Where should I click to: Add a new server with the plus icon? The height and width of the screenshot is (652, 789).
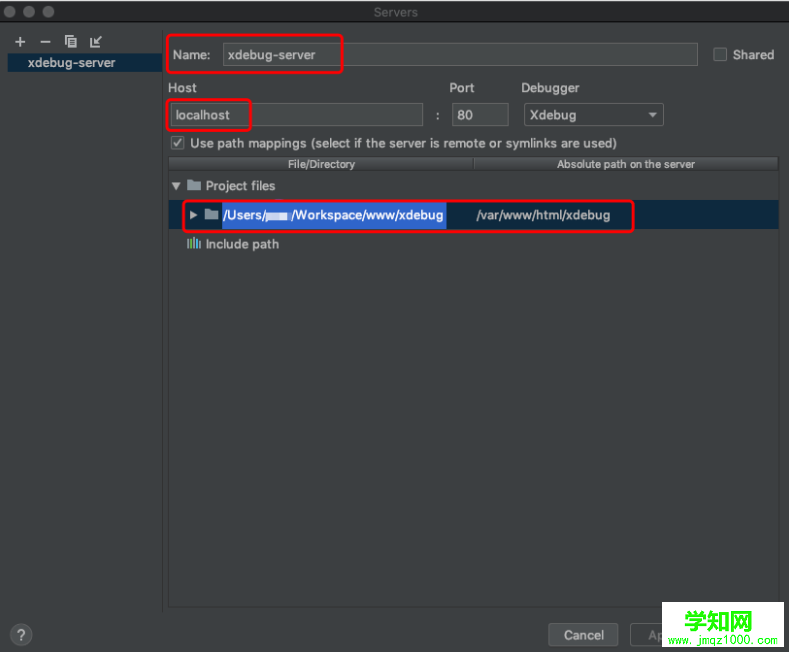20,42
